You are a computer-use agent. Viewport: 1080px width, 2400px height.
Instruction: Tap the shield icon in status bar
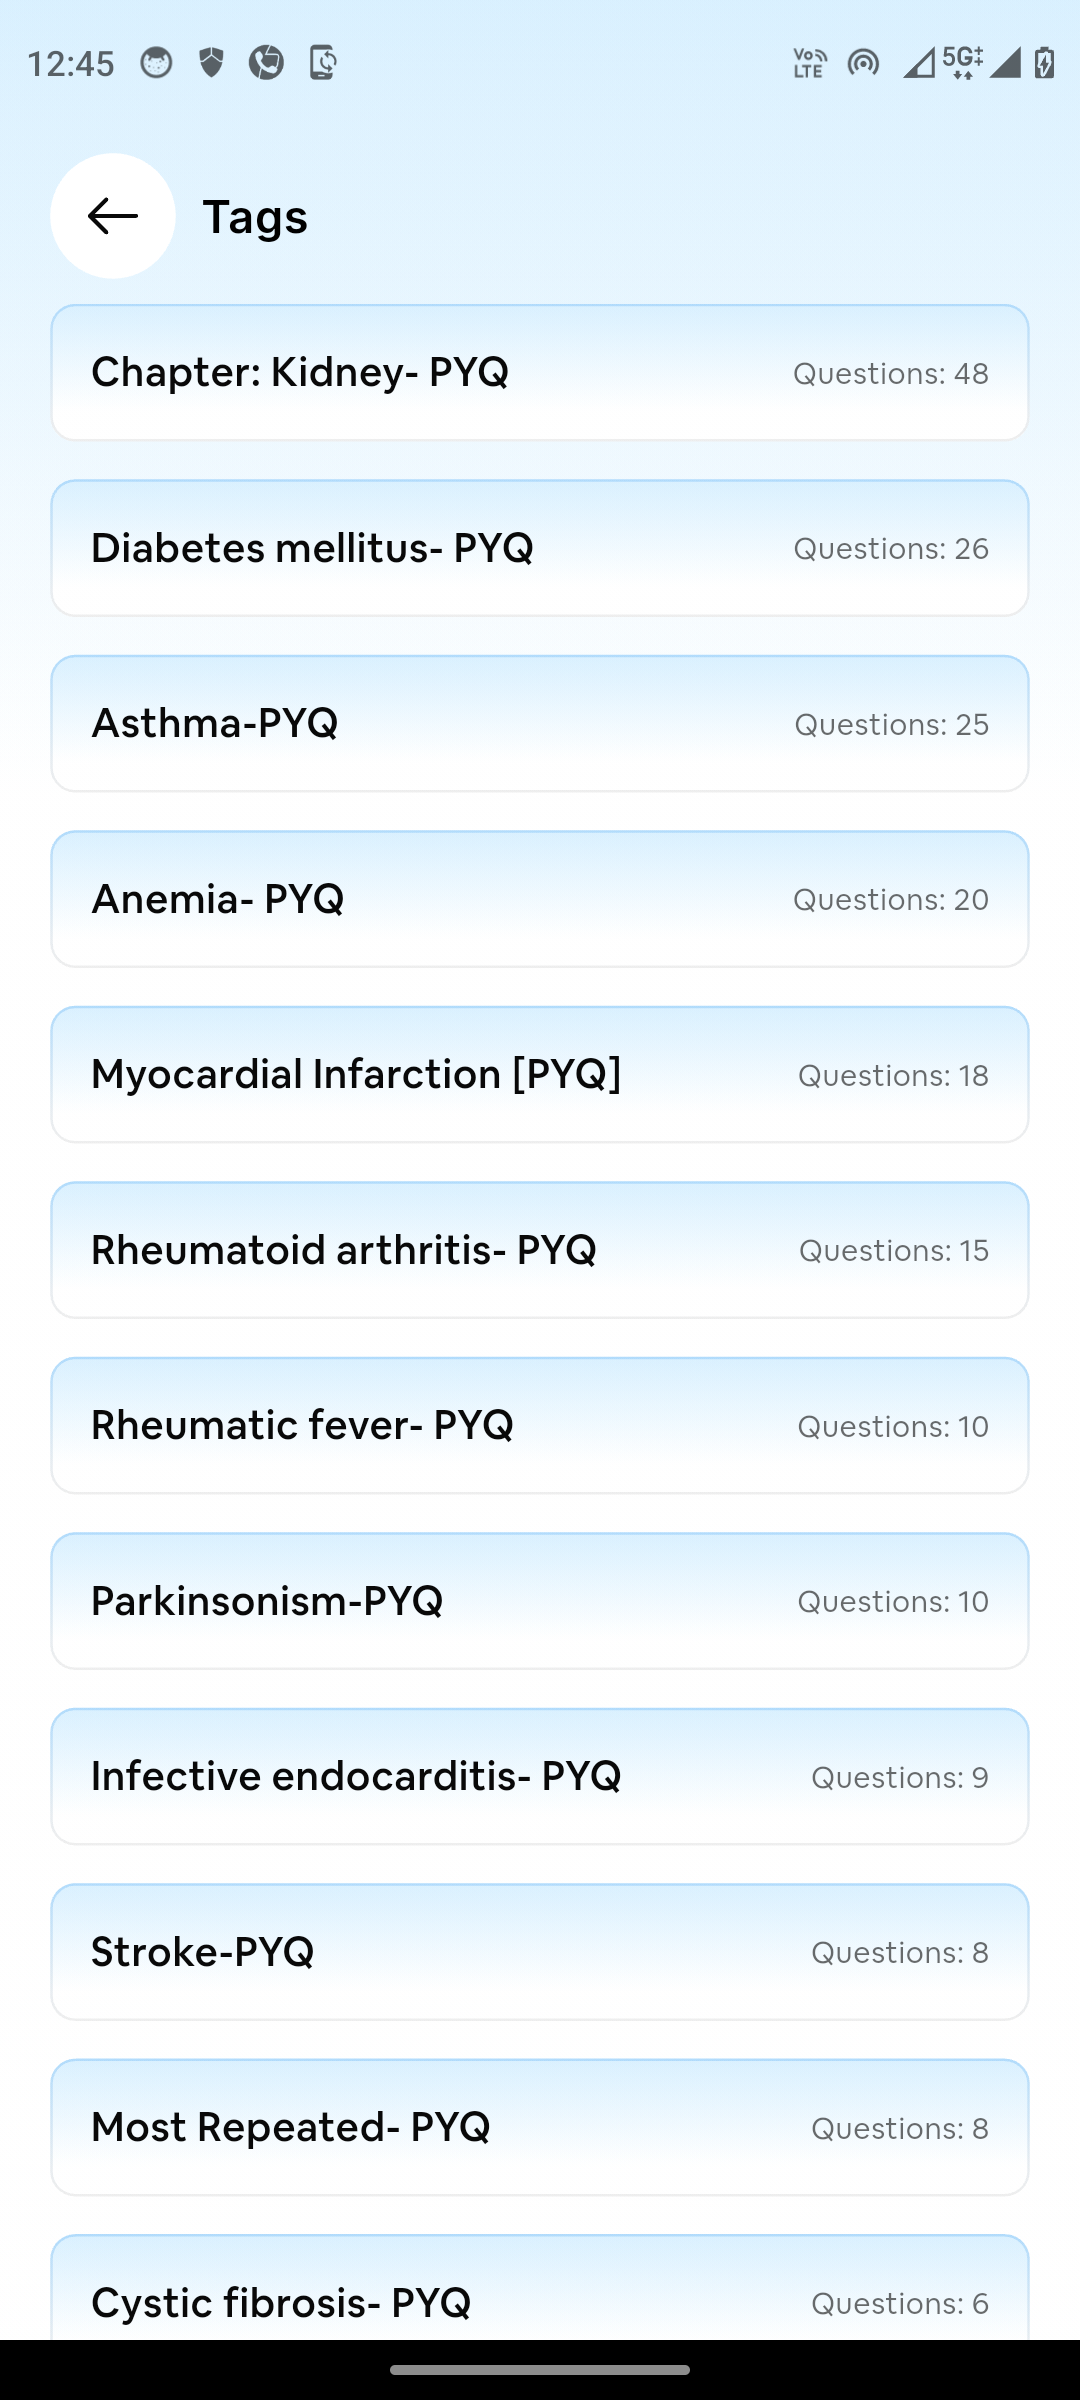(x=211, y=63)
